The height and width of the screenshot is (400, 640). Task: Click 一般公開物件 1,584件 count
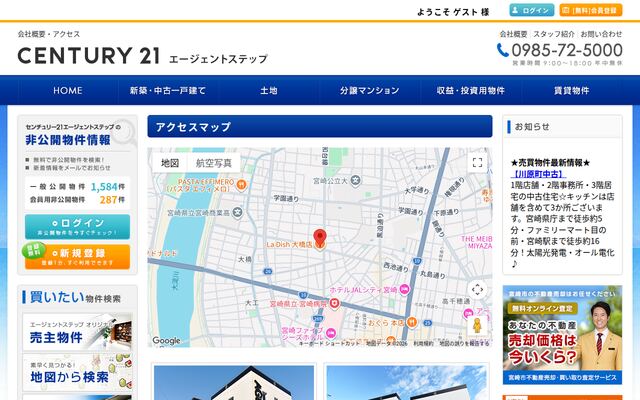coord(78,187)
